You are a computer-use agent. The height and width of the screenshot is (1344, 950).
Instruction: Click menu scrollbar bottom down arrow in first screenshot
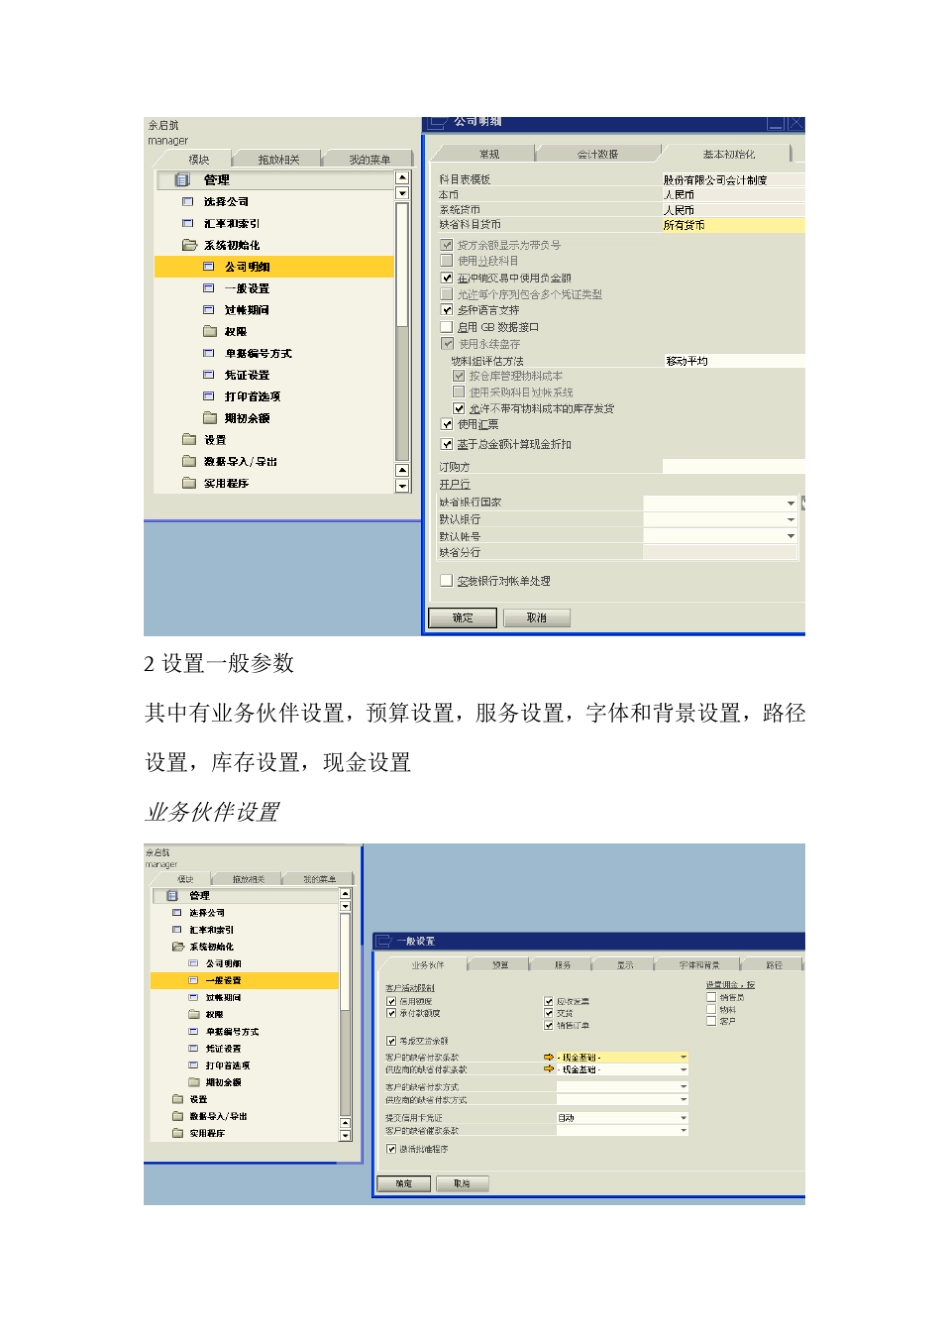tap(402, 486)
